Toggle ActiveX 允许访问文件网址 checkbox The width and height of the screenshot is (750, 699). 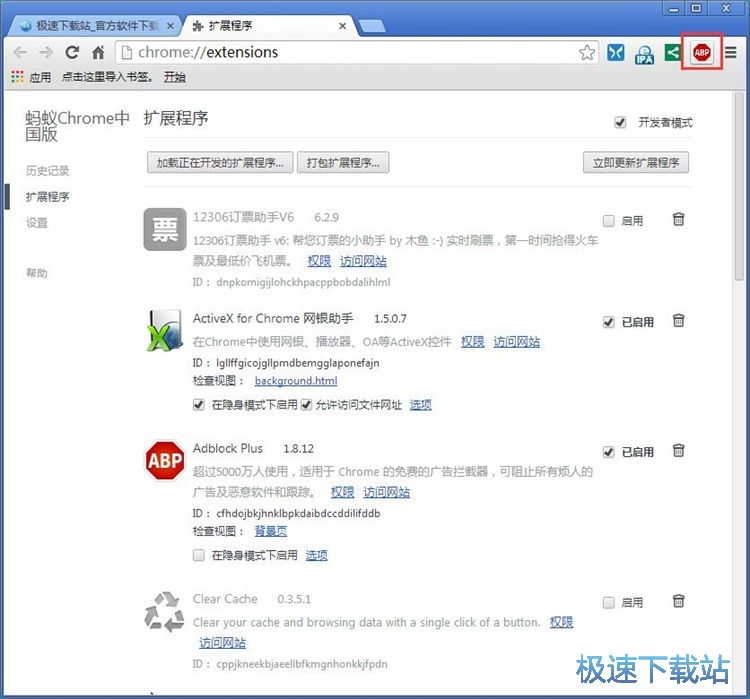pyautogui.click(x=306, y=405)
